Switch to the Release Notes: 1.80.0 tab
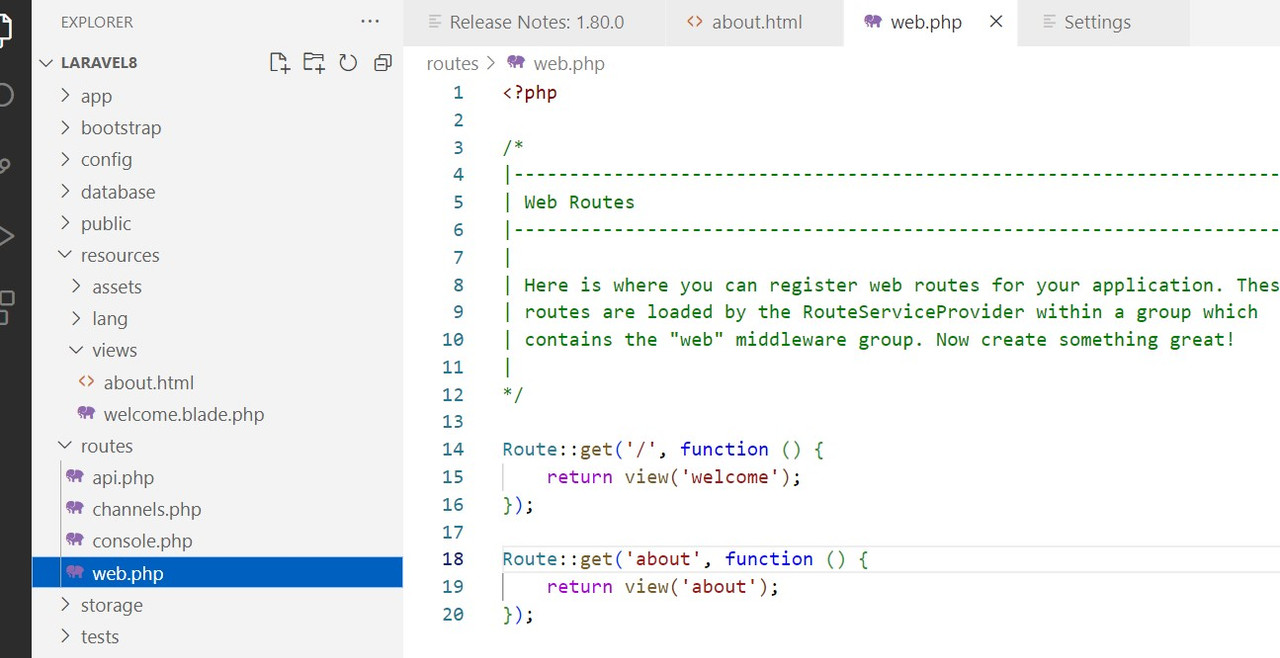1280x658 pixels. 535,22
